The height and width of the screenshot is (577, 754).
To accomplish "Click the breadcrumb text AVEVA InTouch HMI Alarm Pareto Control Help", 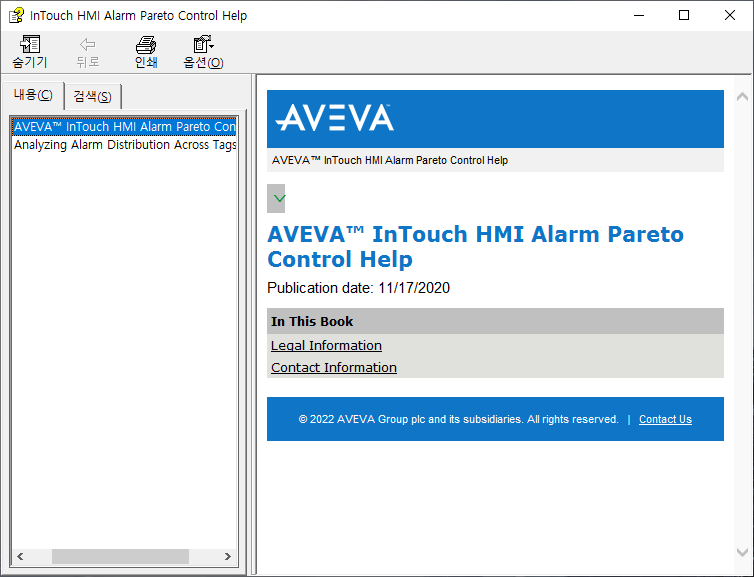I will pos(390,160).
